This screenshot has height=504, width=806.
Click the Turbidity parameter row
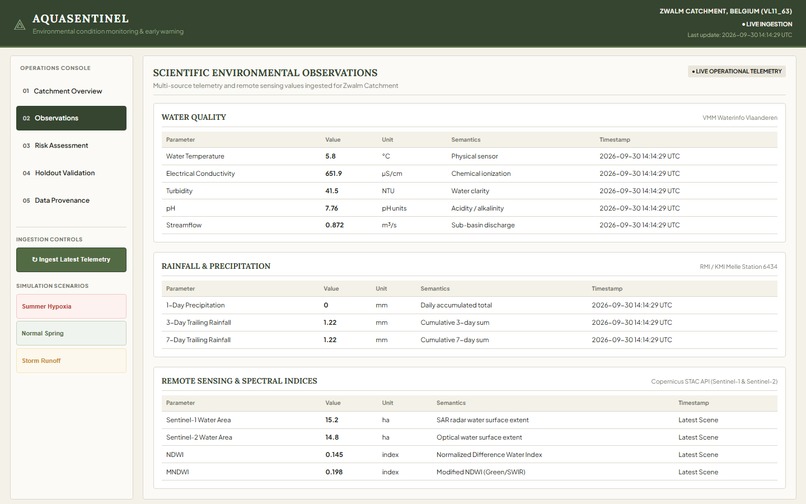[469, 191]
